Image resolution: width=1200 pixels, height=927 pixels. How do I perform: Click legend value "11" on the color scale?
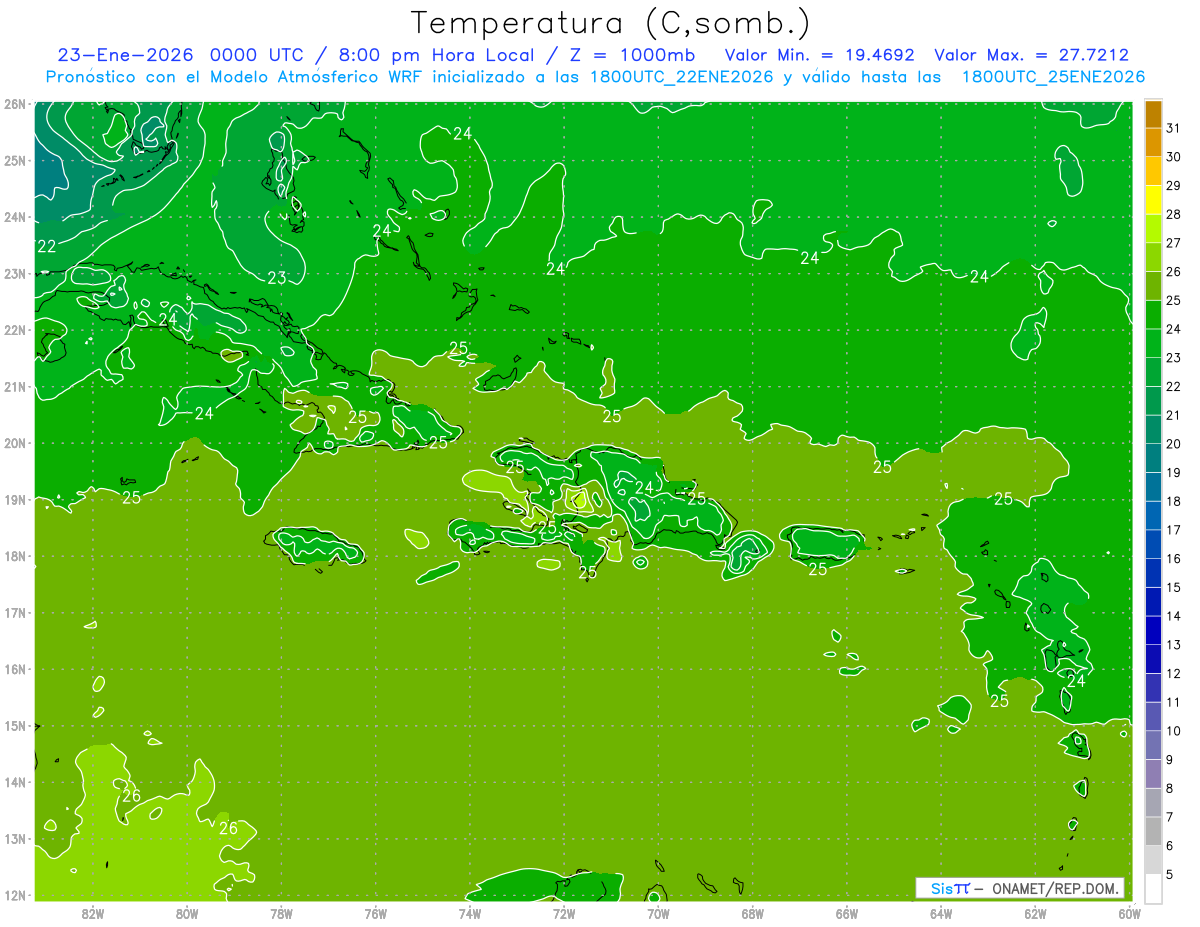point(1174,702)
